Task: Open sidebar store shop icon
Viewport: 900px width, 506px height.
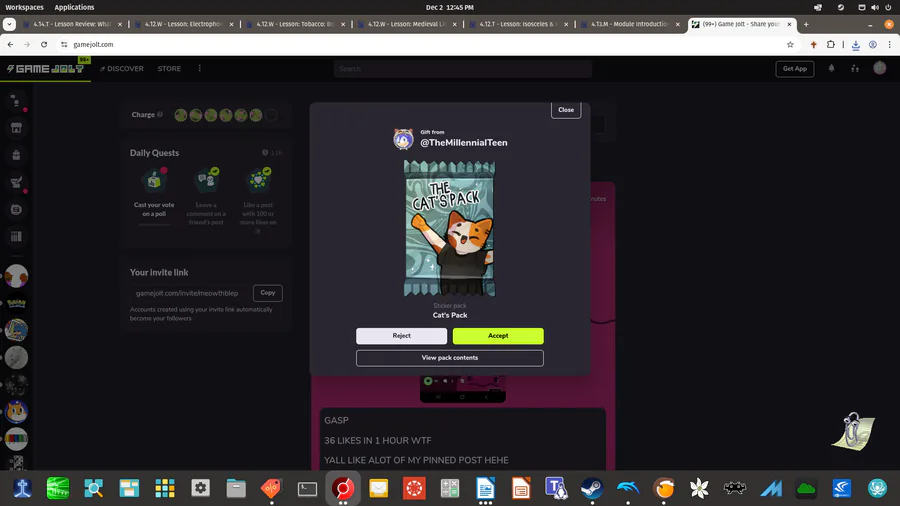Action: (x=16, y=128)
